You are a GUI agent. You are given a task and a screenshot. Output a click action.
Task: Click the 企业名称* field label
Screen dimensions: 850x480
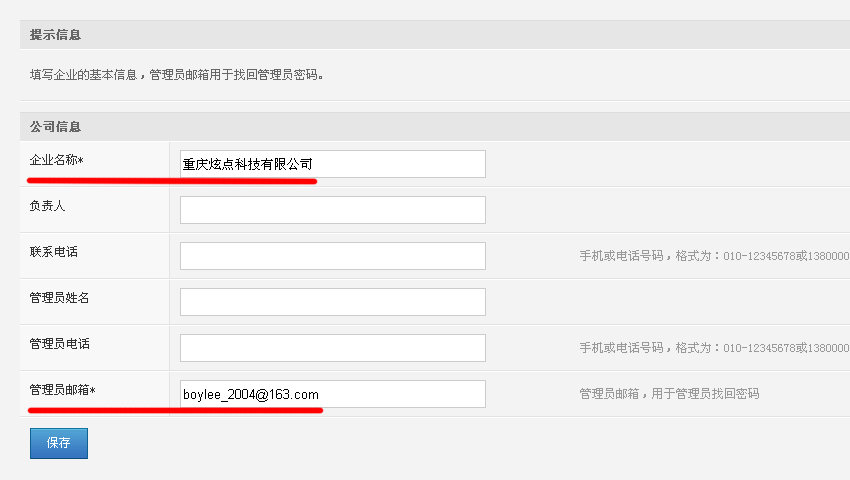pos(56,160)
